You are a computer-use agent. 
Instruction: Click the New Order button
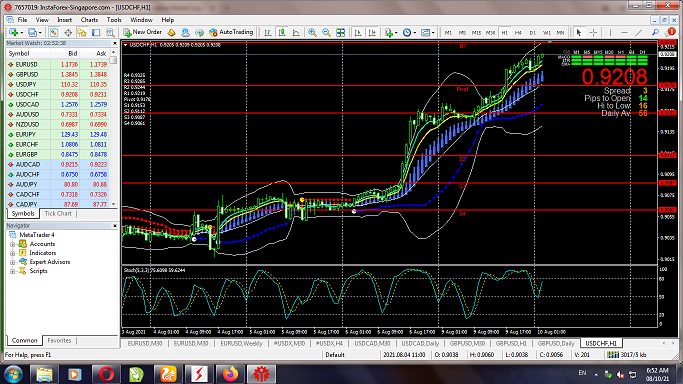(142, 32)
